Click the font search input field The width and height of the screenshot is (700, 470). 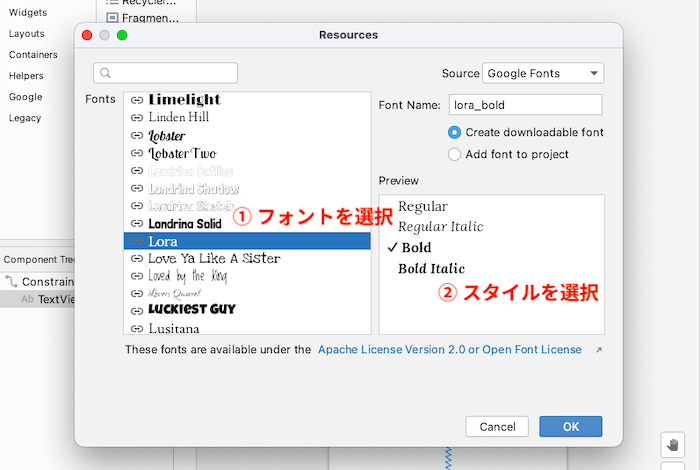tap(165, 73)
